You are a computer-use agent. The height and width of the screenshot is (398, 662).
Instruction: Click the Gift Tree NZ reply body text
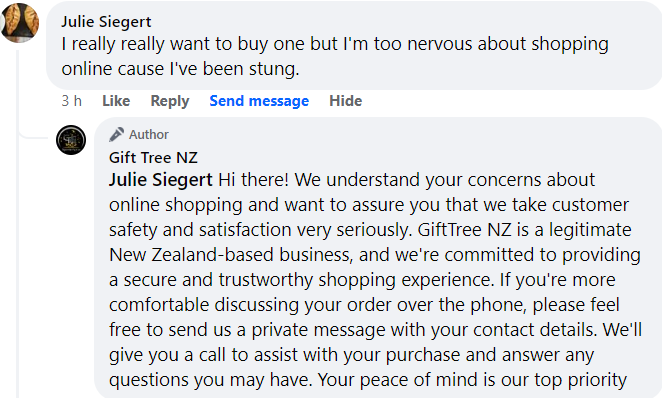(x=375, y=279)
